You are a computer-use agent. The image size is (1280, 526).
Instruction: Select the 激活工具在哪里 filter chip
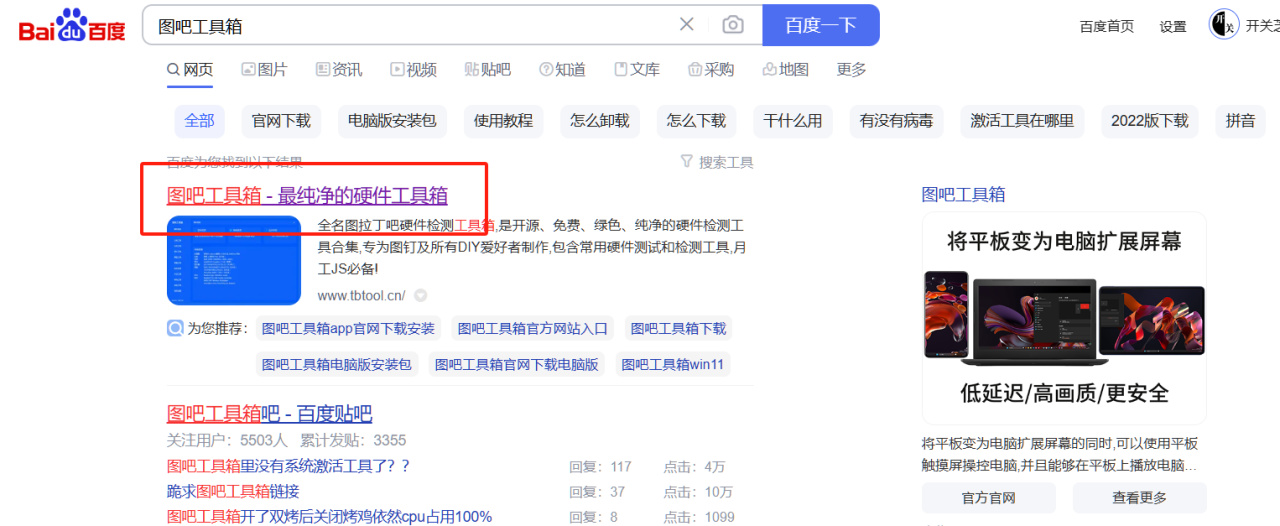pyautogui.click(x=1022, y=120)
